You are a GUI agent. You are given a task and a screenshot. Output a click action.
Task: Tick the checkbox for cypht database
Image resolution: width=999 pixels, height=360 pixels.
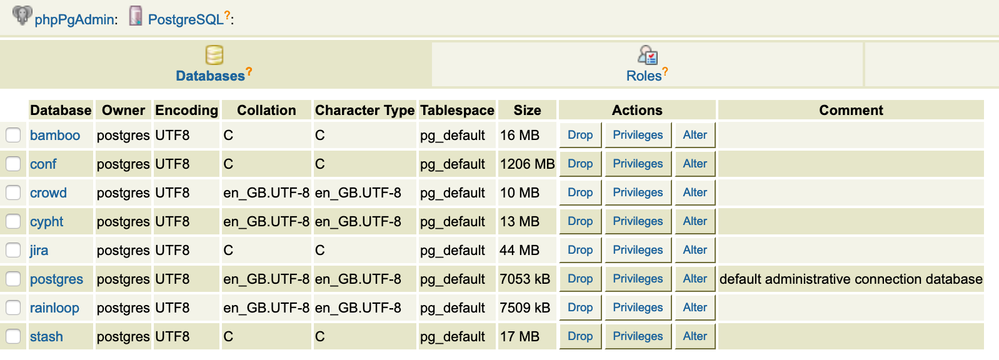[x=13, y=222]
